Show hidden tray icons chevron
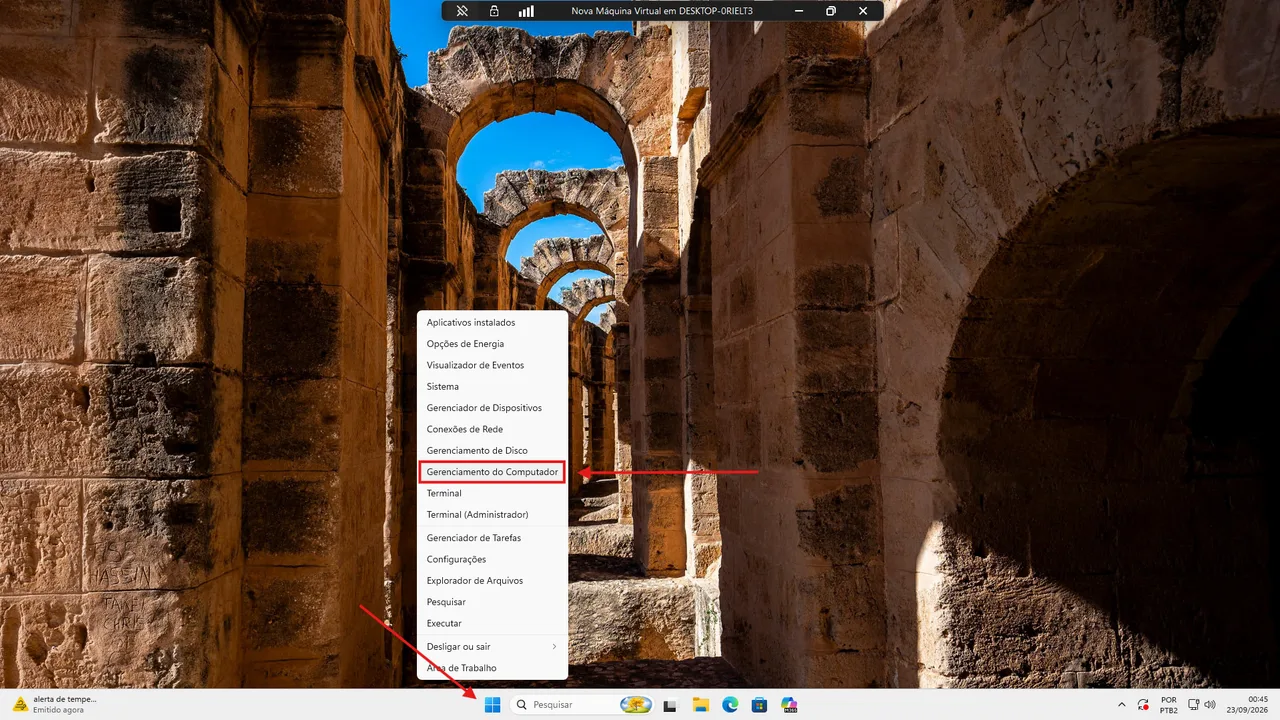The width and height of the screenshot is (1280, 720). click(x=1121, y=705)
